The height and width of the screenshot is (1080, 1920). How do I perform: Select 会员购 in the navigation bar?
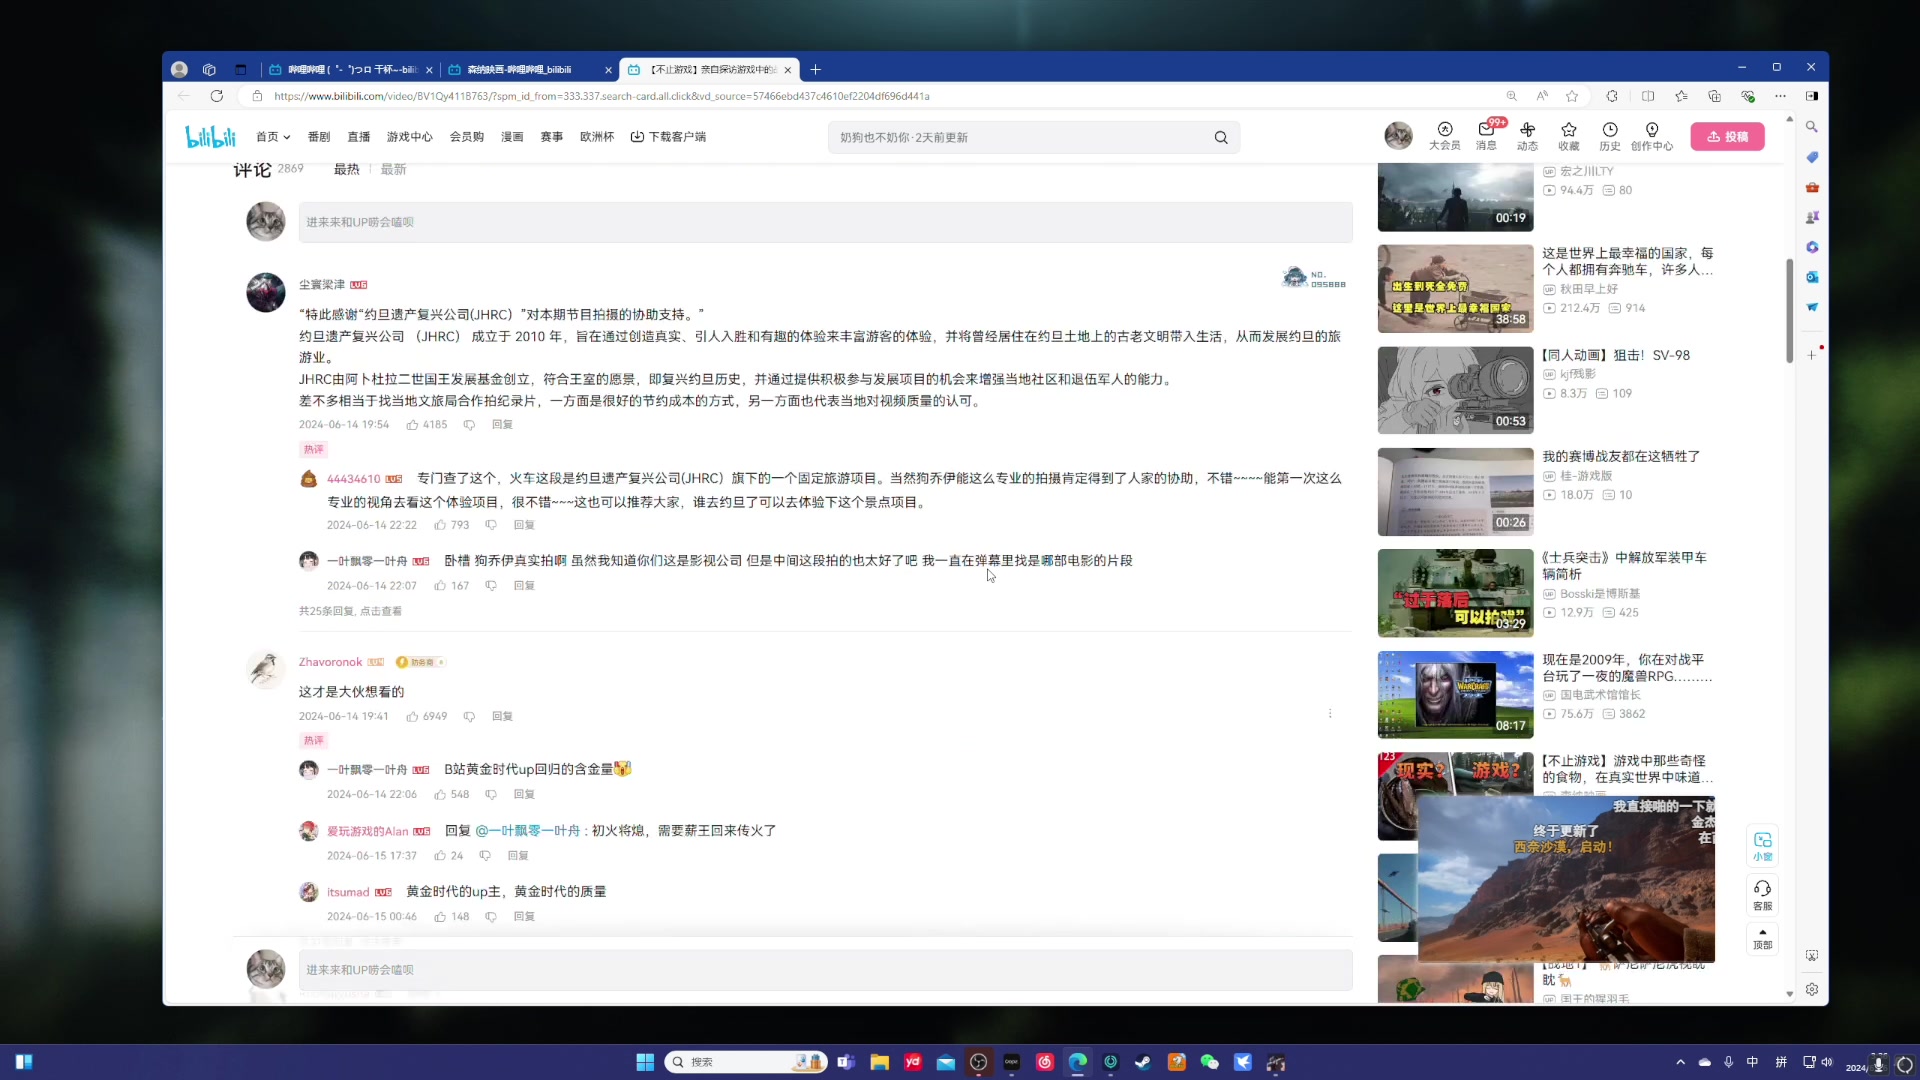(467, 137)
